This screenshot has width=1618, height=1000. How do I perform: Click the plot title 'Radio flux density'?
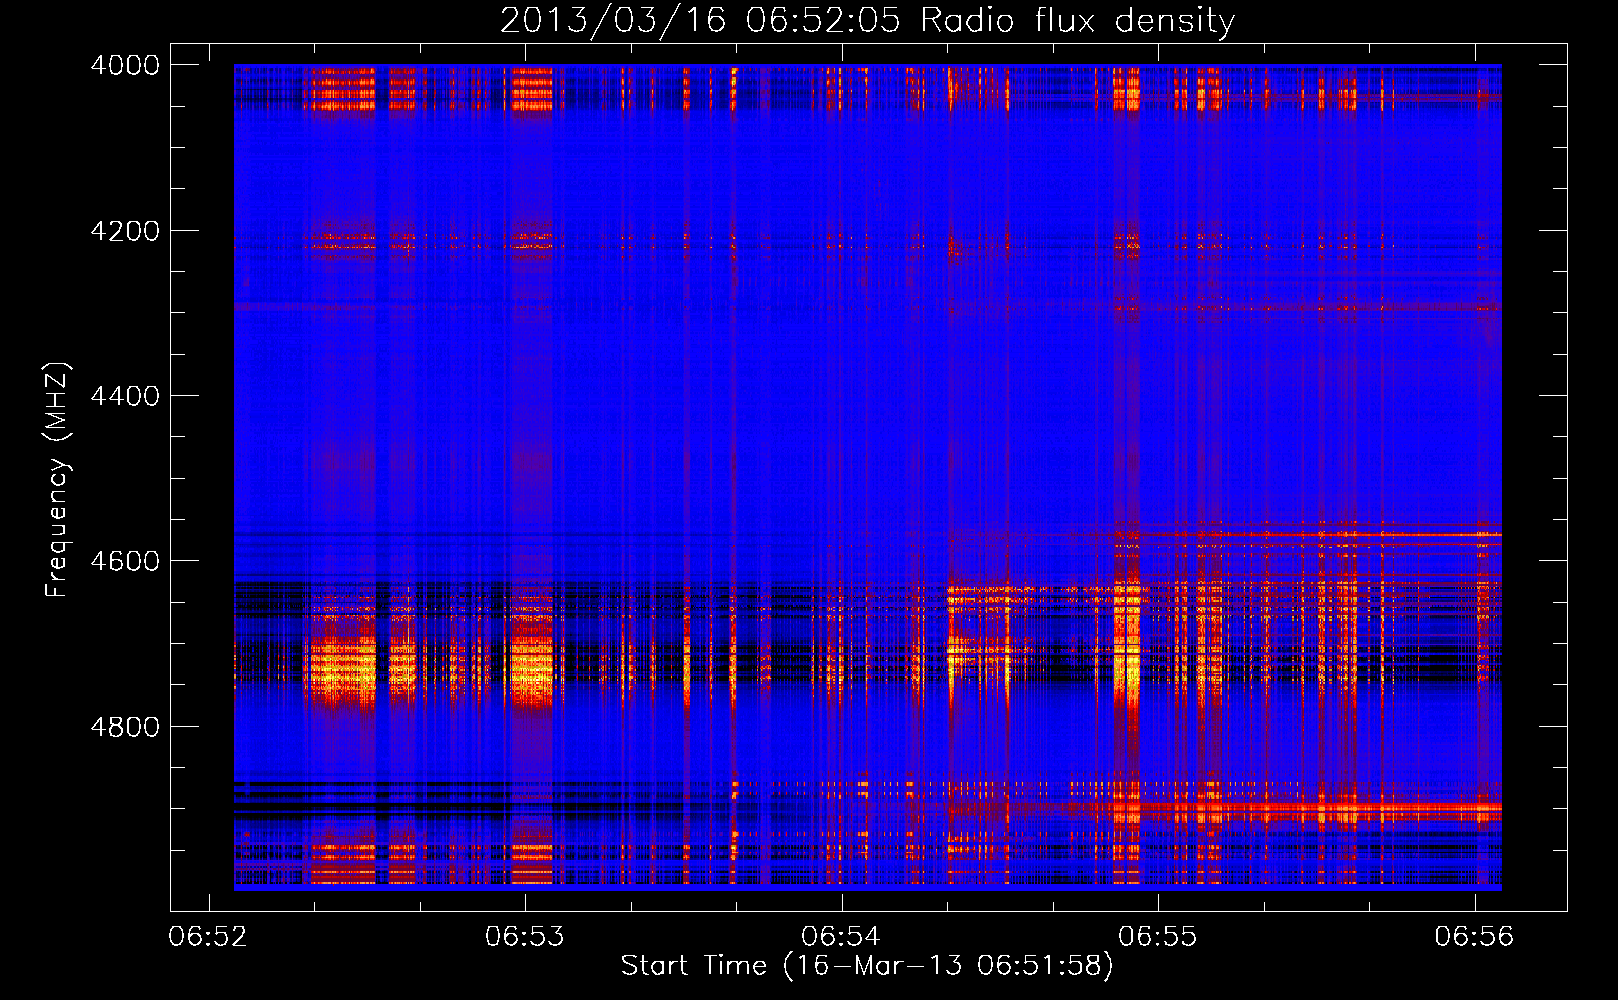pos(1077,21)
